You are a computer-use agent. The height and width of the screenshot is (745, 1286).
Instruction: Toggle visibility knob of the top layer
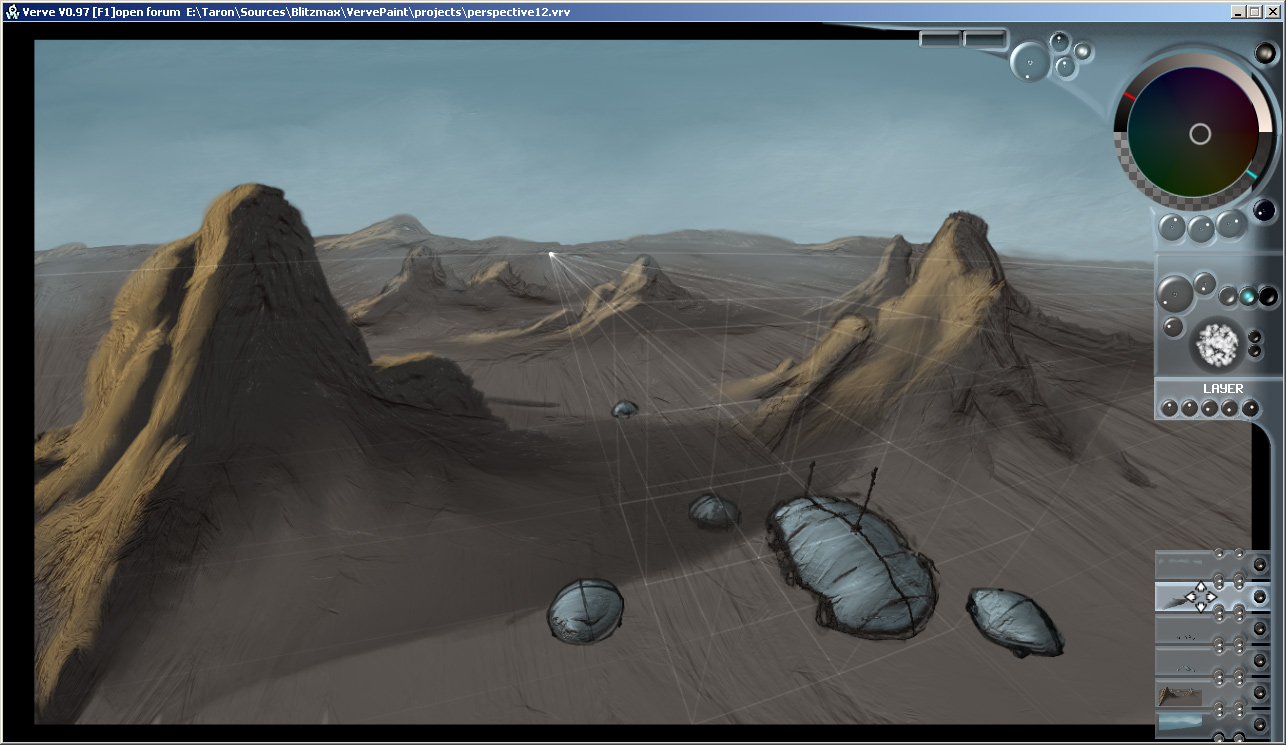[x=1259, y=565]
